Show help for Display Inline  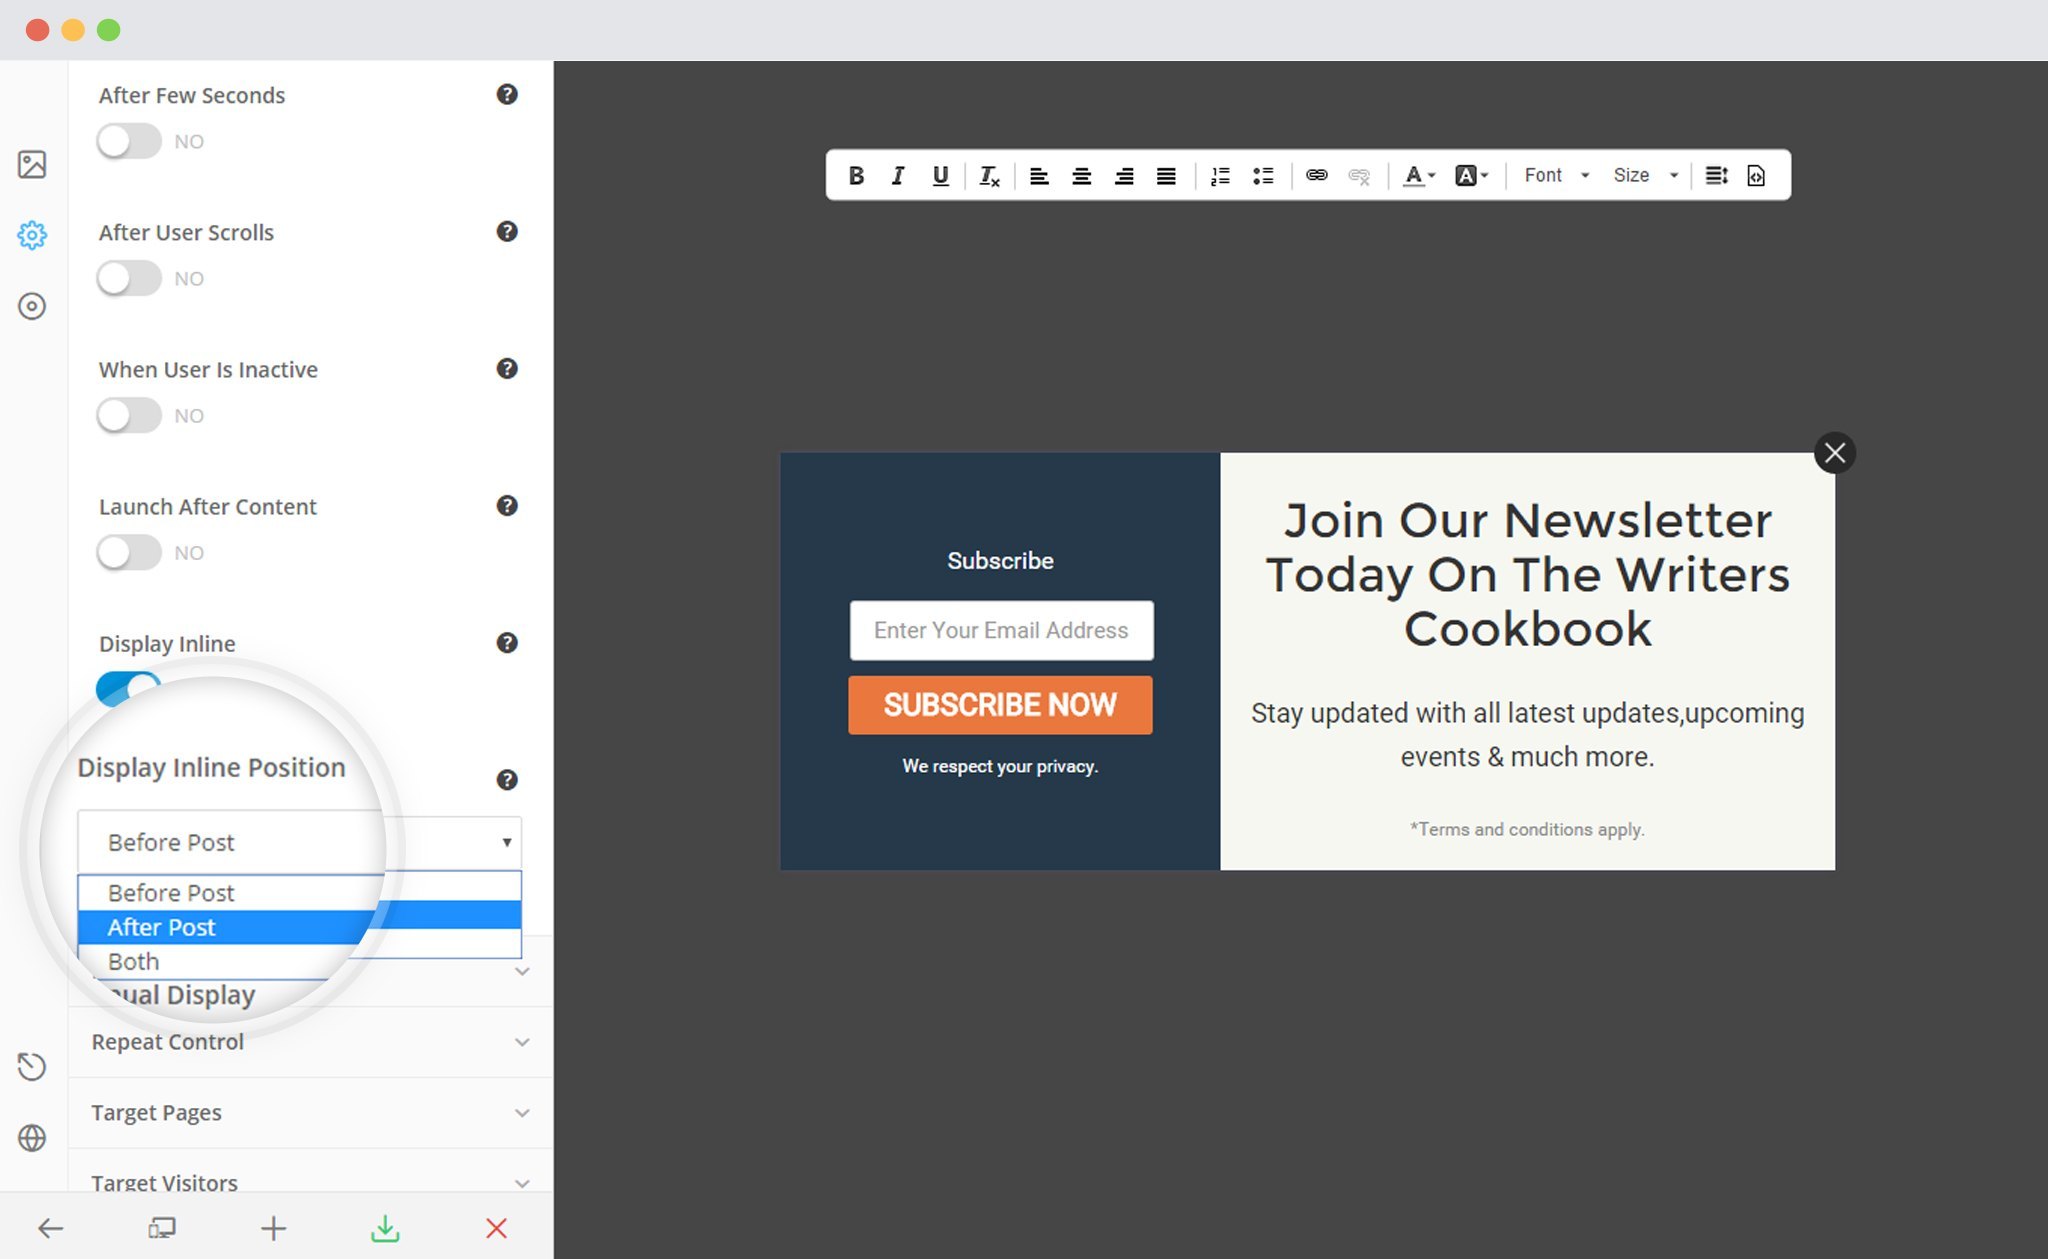click(507, 642)
